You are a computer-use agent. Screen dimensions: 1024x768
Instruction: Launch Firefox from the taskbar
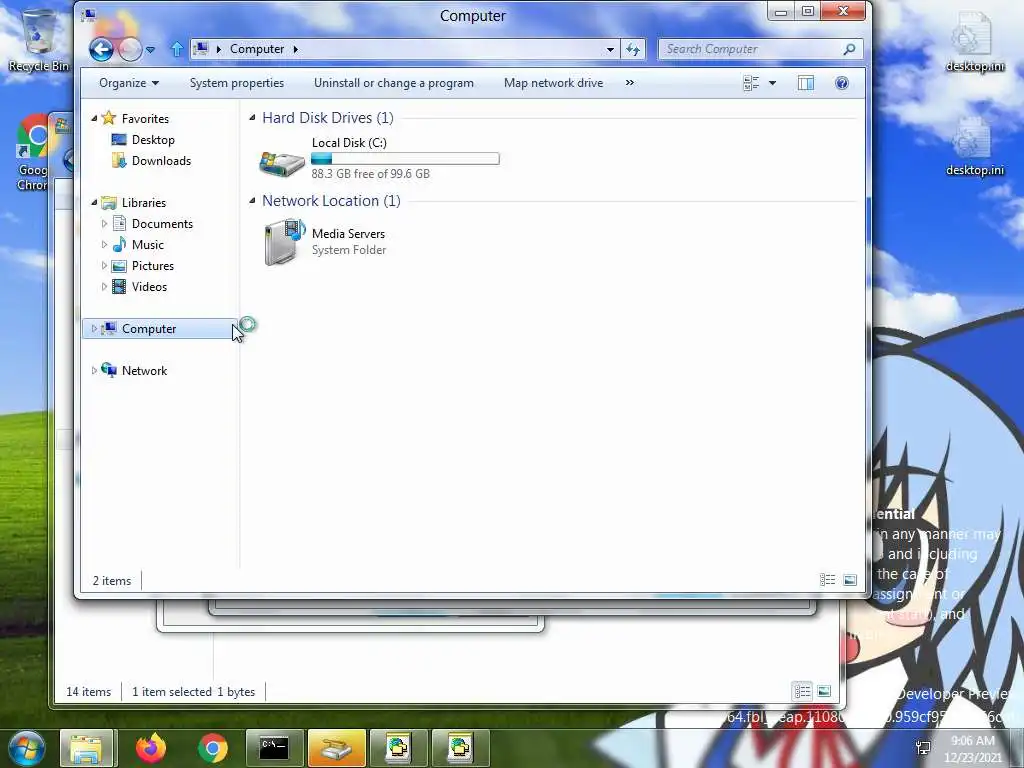pyautogui.click(x=151, y=748)
